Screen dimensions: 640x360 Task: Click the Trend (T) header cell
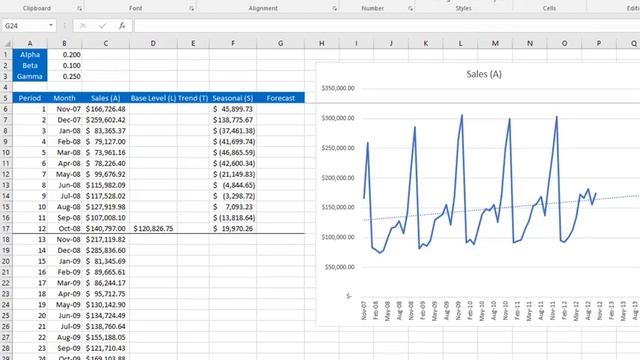tap(193, 98)
